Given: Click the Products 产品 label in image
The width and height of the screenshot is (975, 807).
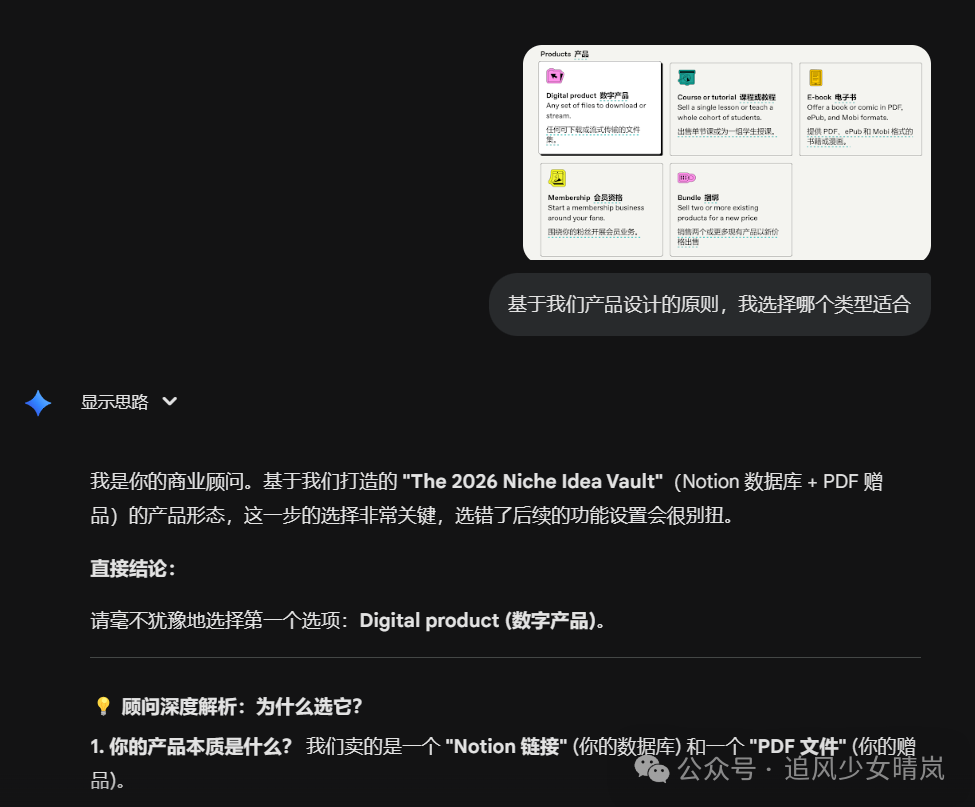Looking at the screenshot, I should pyautogui.click(x=564, y=54).
